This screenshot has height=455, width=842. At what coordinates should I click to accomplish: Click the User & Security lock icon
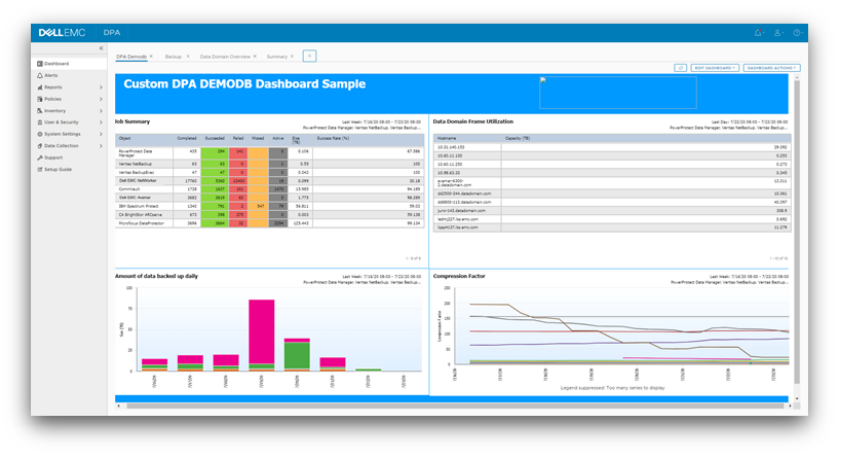(x=40, y=122)
